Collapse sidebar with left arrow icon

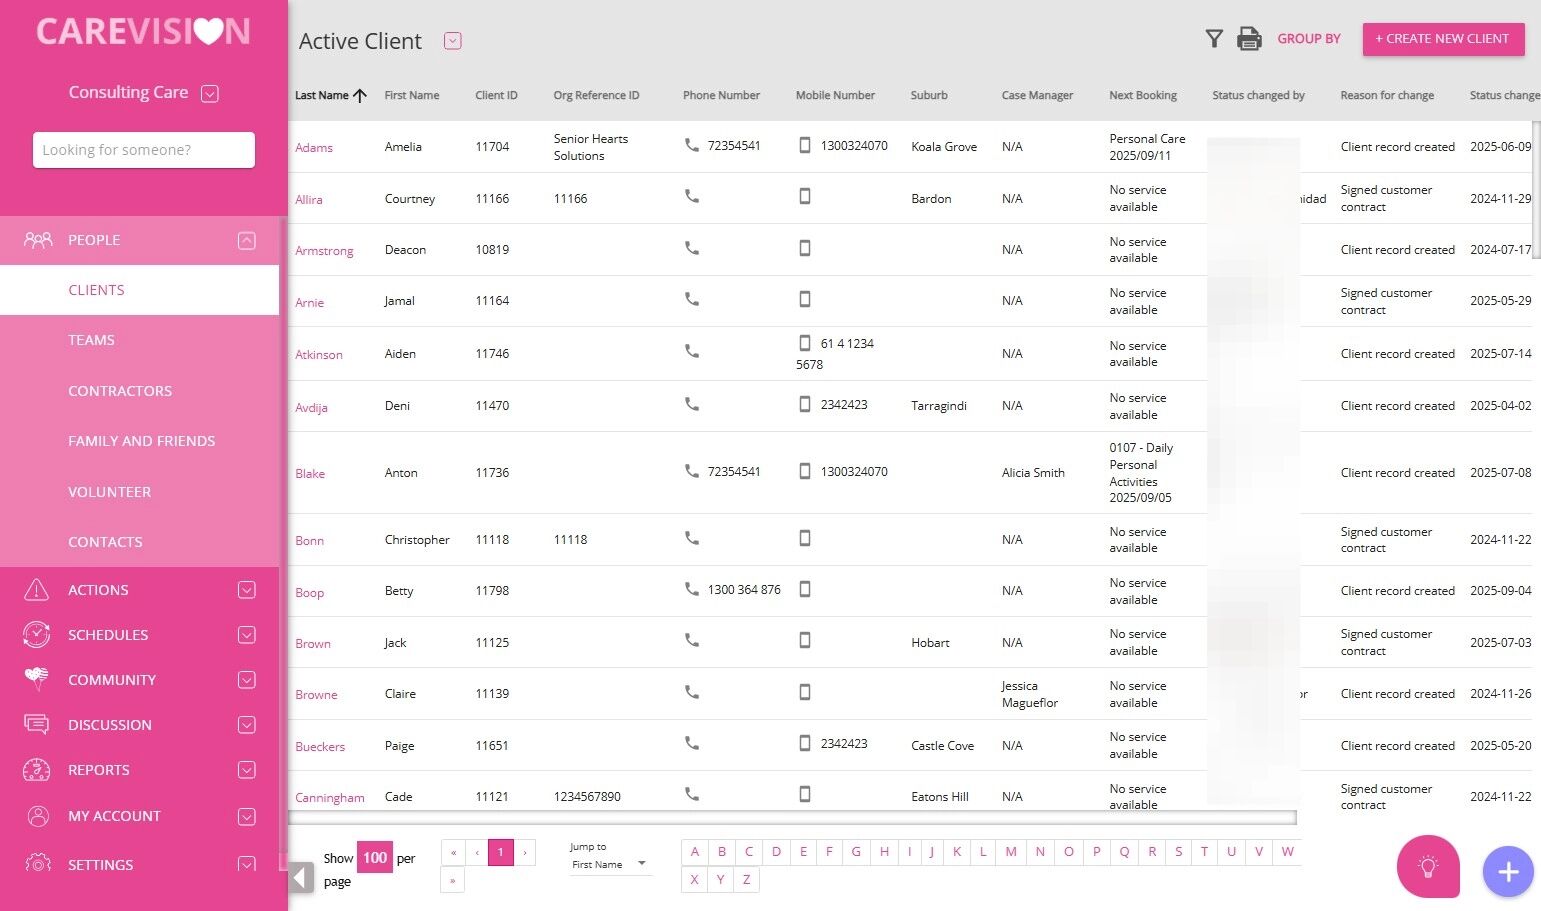pyautogui.click(x=301, y=878)
